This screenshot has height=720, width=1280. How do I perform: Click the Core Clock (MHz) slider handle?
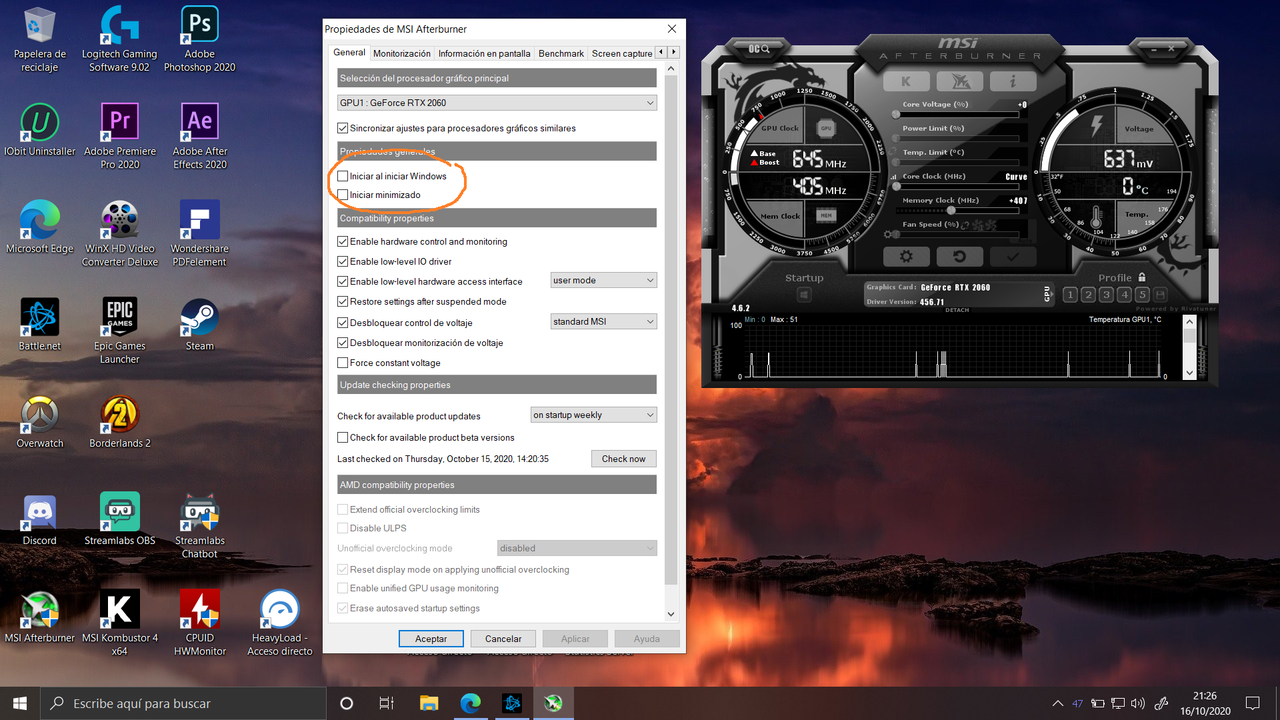click(x=896, y=186)
